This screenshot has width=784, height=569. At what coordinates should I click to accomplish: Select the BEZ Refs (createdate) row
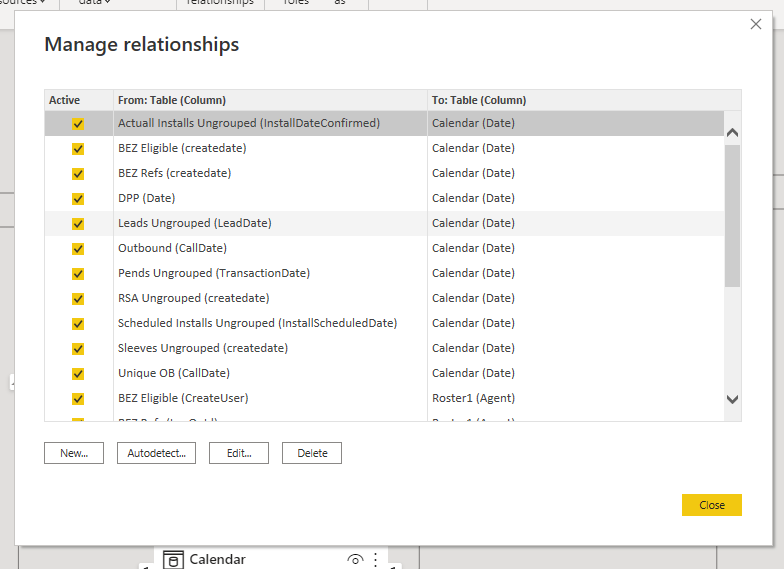(x=384, y=173)
